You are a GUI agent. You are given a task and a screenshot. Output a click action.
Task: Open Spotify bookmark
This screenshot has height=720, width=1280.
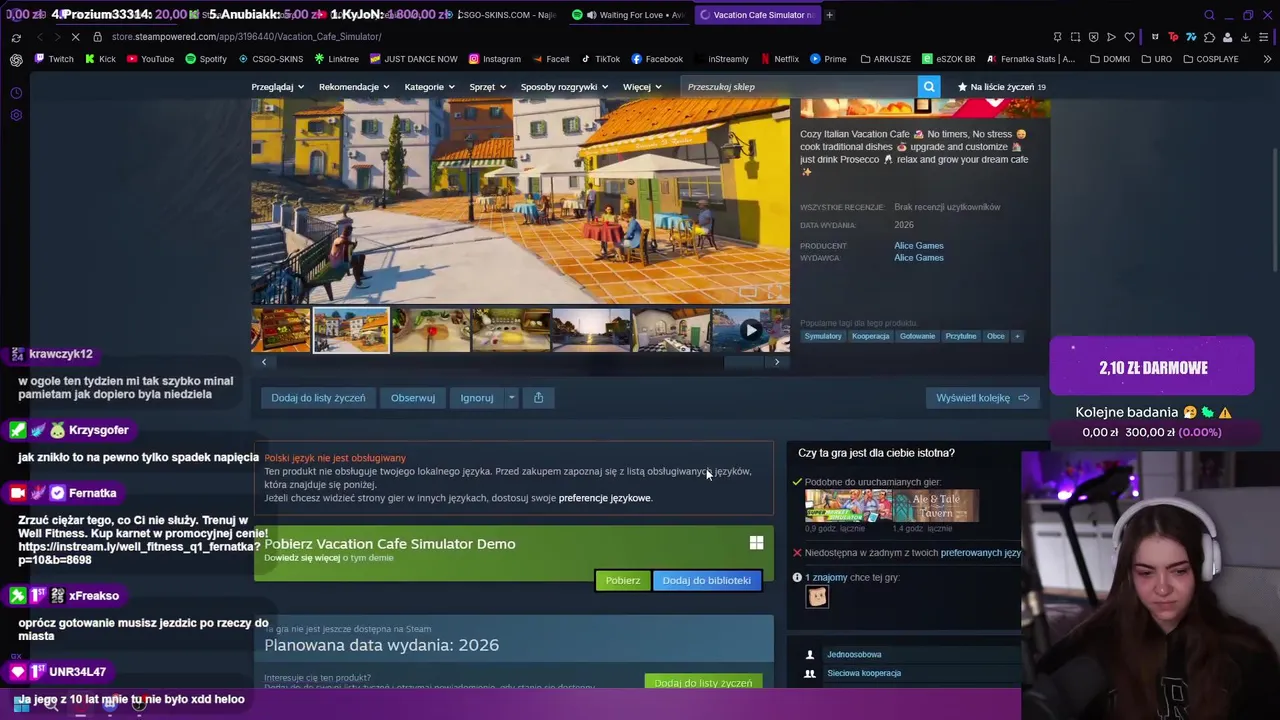206,59
